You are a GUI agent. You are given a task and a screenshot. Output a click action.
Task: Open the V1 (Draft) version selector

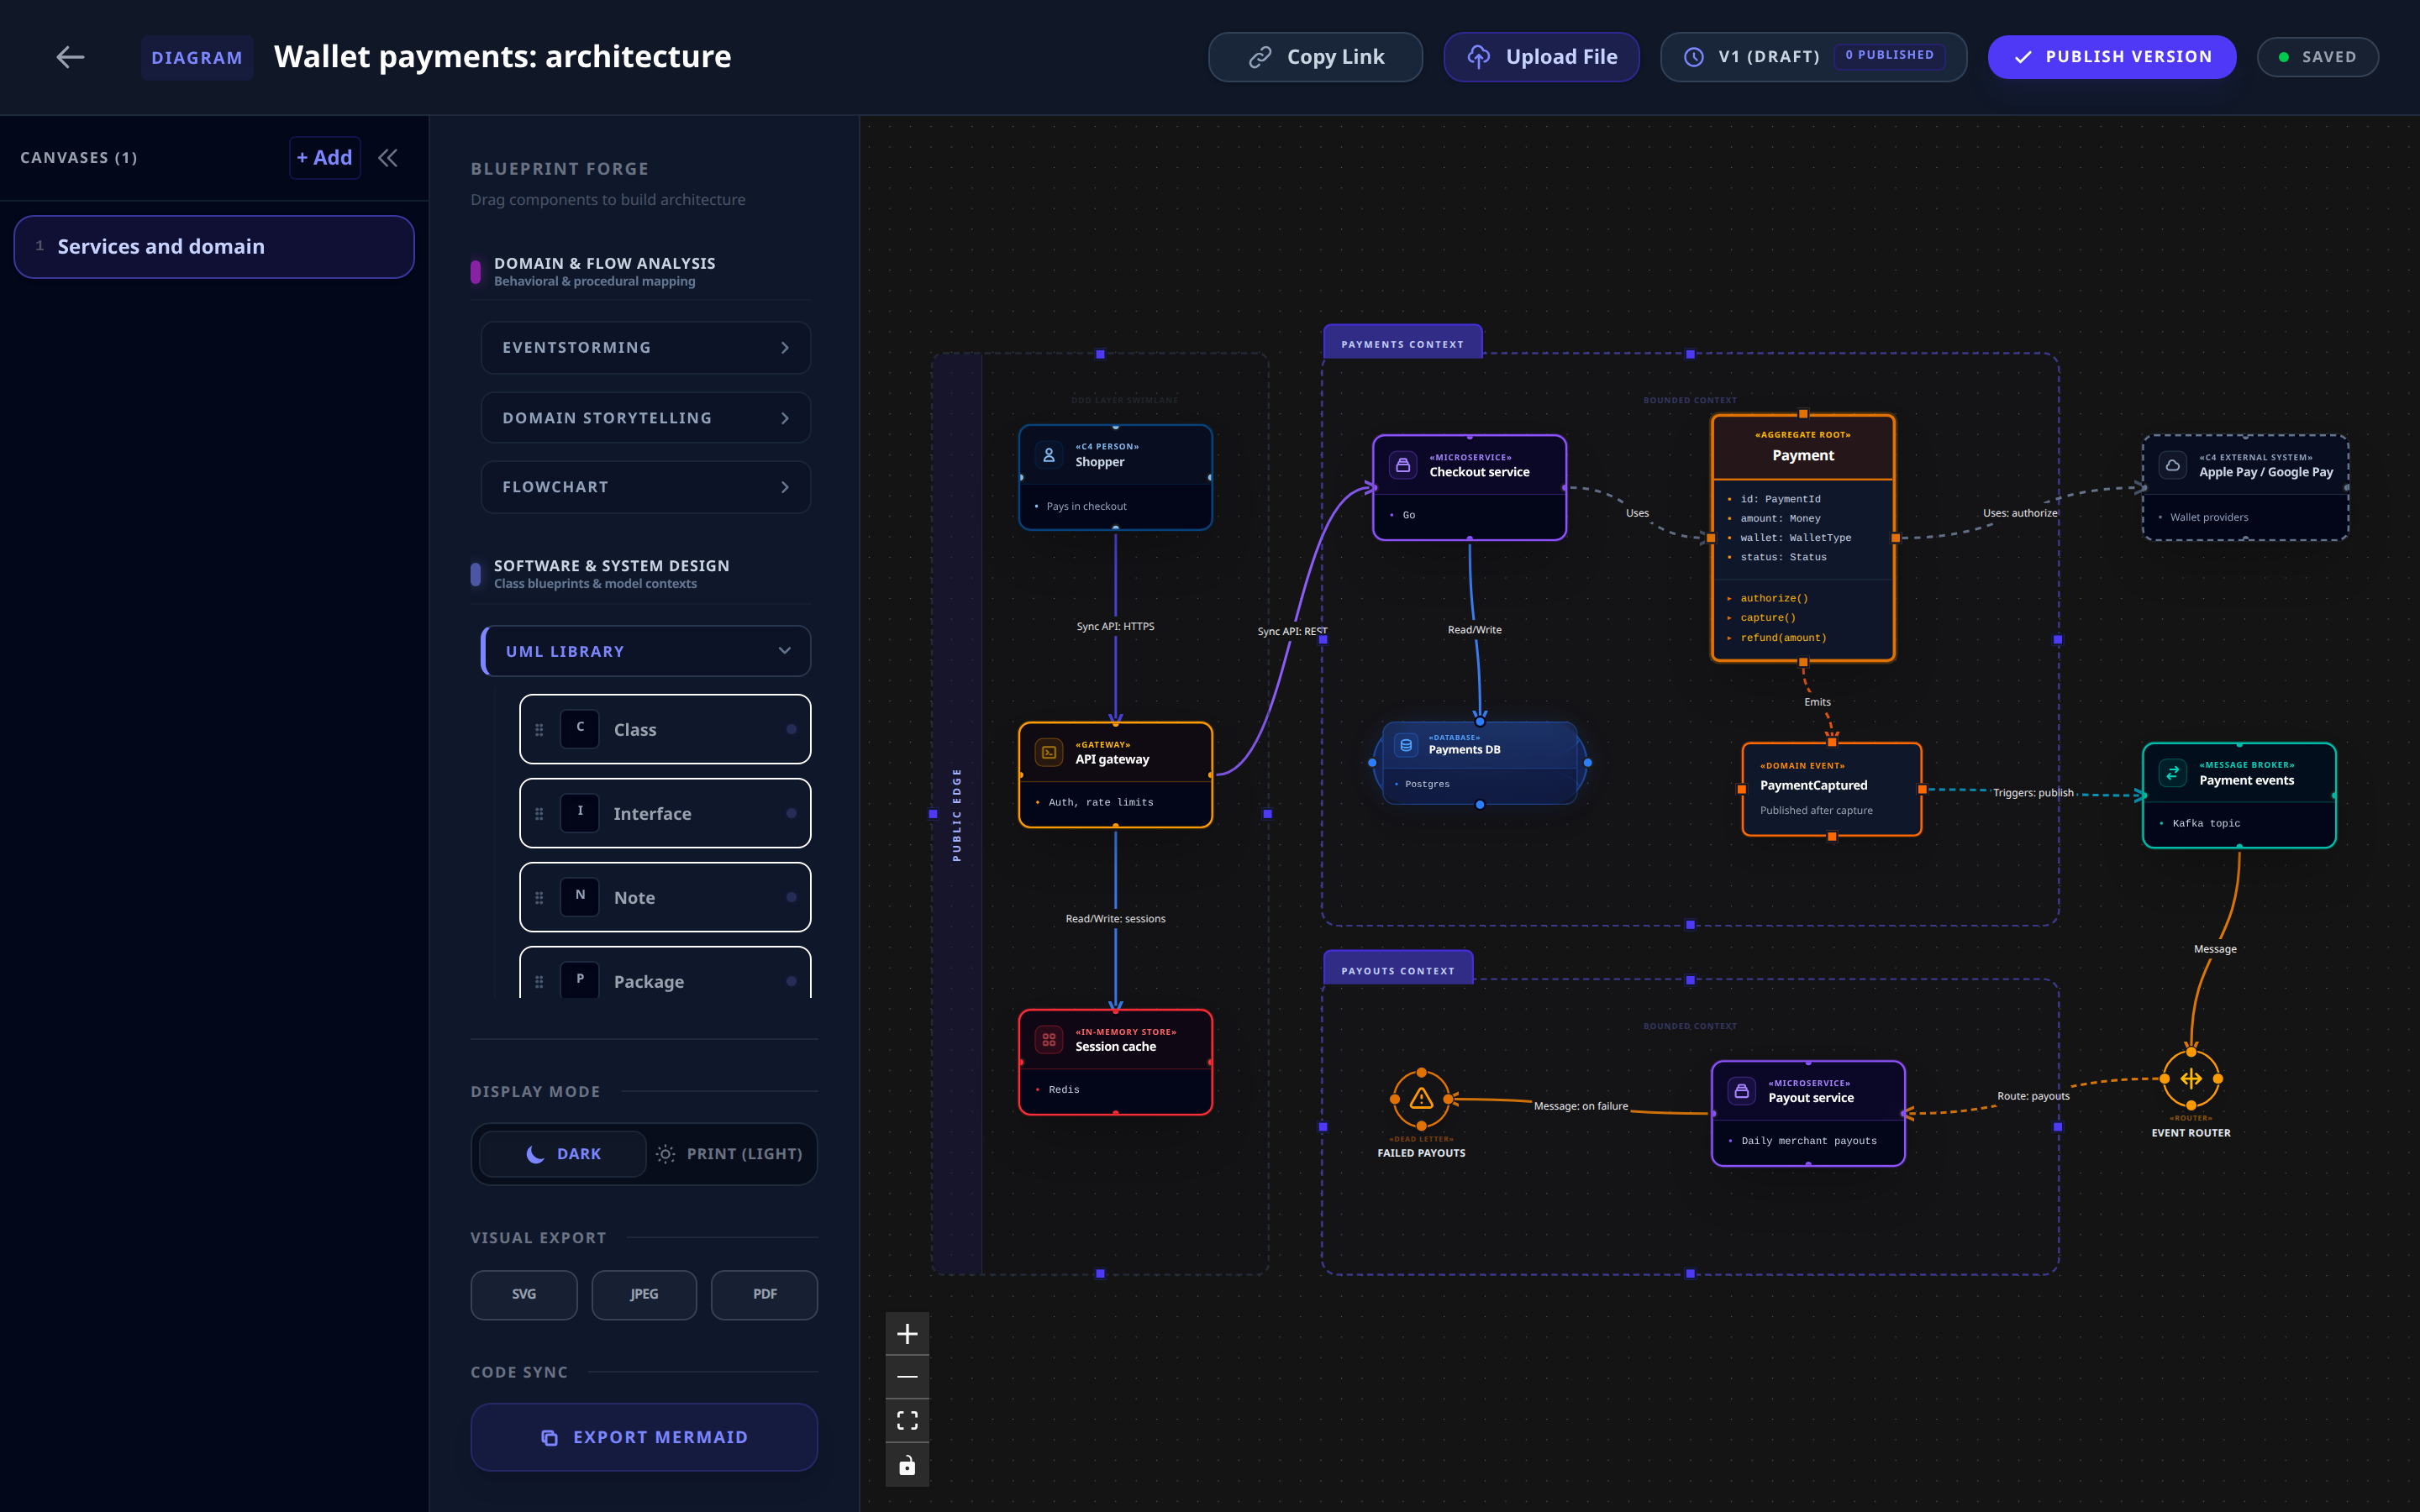(x=1813, y=57)
